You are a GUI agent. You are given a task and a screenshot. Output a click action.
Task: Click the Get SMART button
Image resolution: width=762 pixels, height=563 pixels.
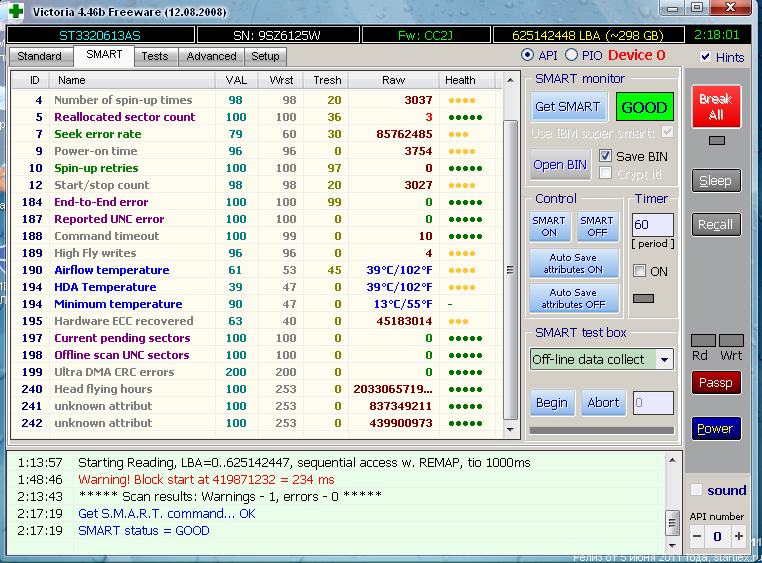click(x=567, y=107)
